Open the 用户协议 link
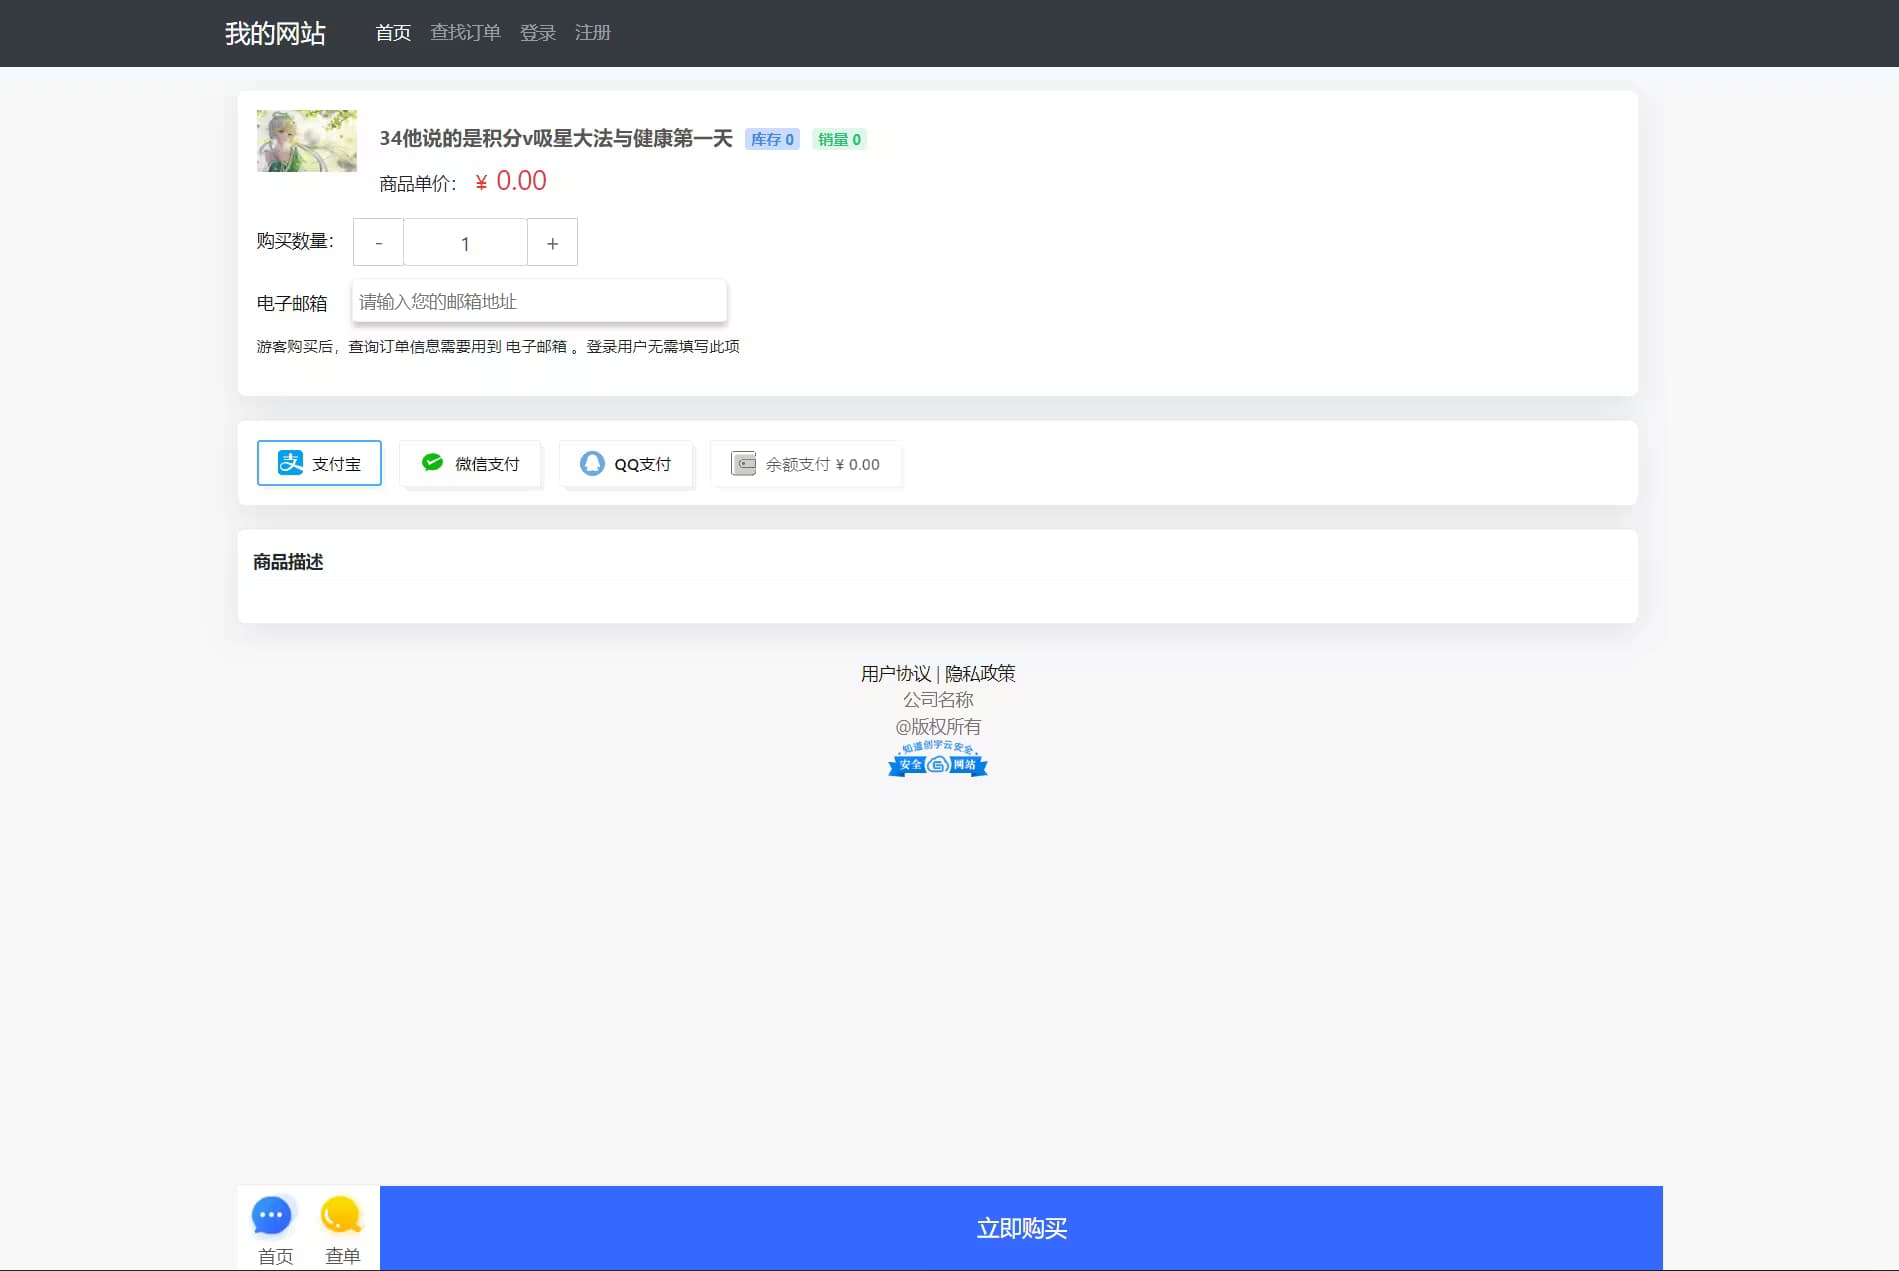Screen dimensions: 1899x1271 coord(896,673)
